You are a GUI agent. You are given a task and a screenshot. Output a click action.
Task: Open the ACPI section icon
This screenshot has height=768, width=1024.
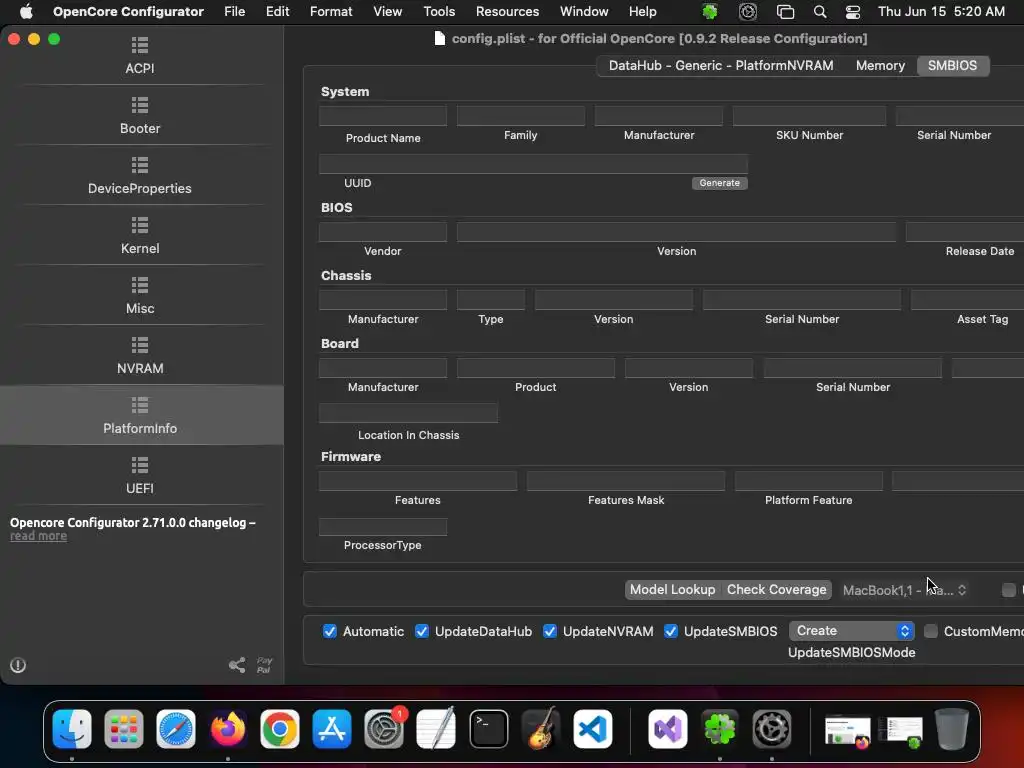140,45
